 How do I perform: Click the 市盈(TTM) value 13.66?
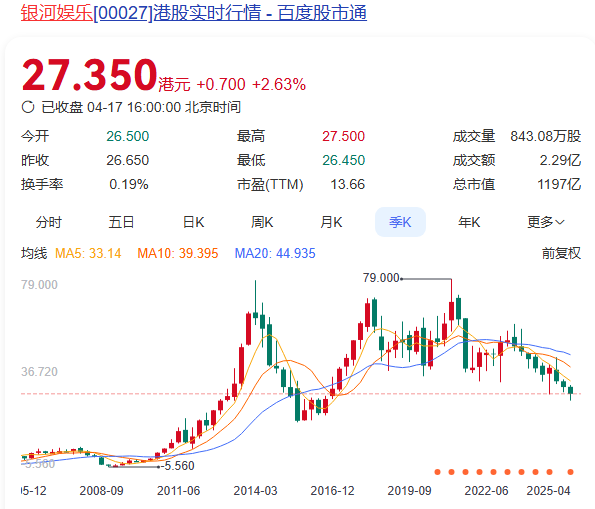click(348, 184)
